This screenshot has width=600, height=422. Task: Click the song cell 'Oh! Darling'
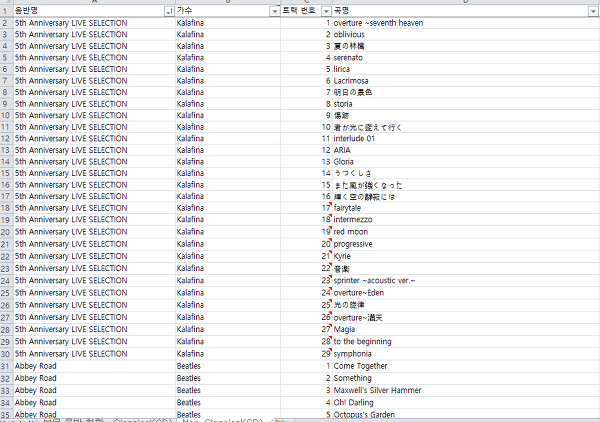pos(465,403)
